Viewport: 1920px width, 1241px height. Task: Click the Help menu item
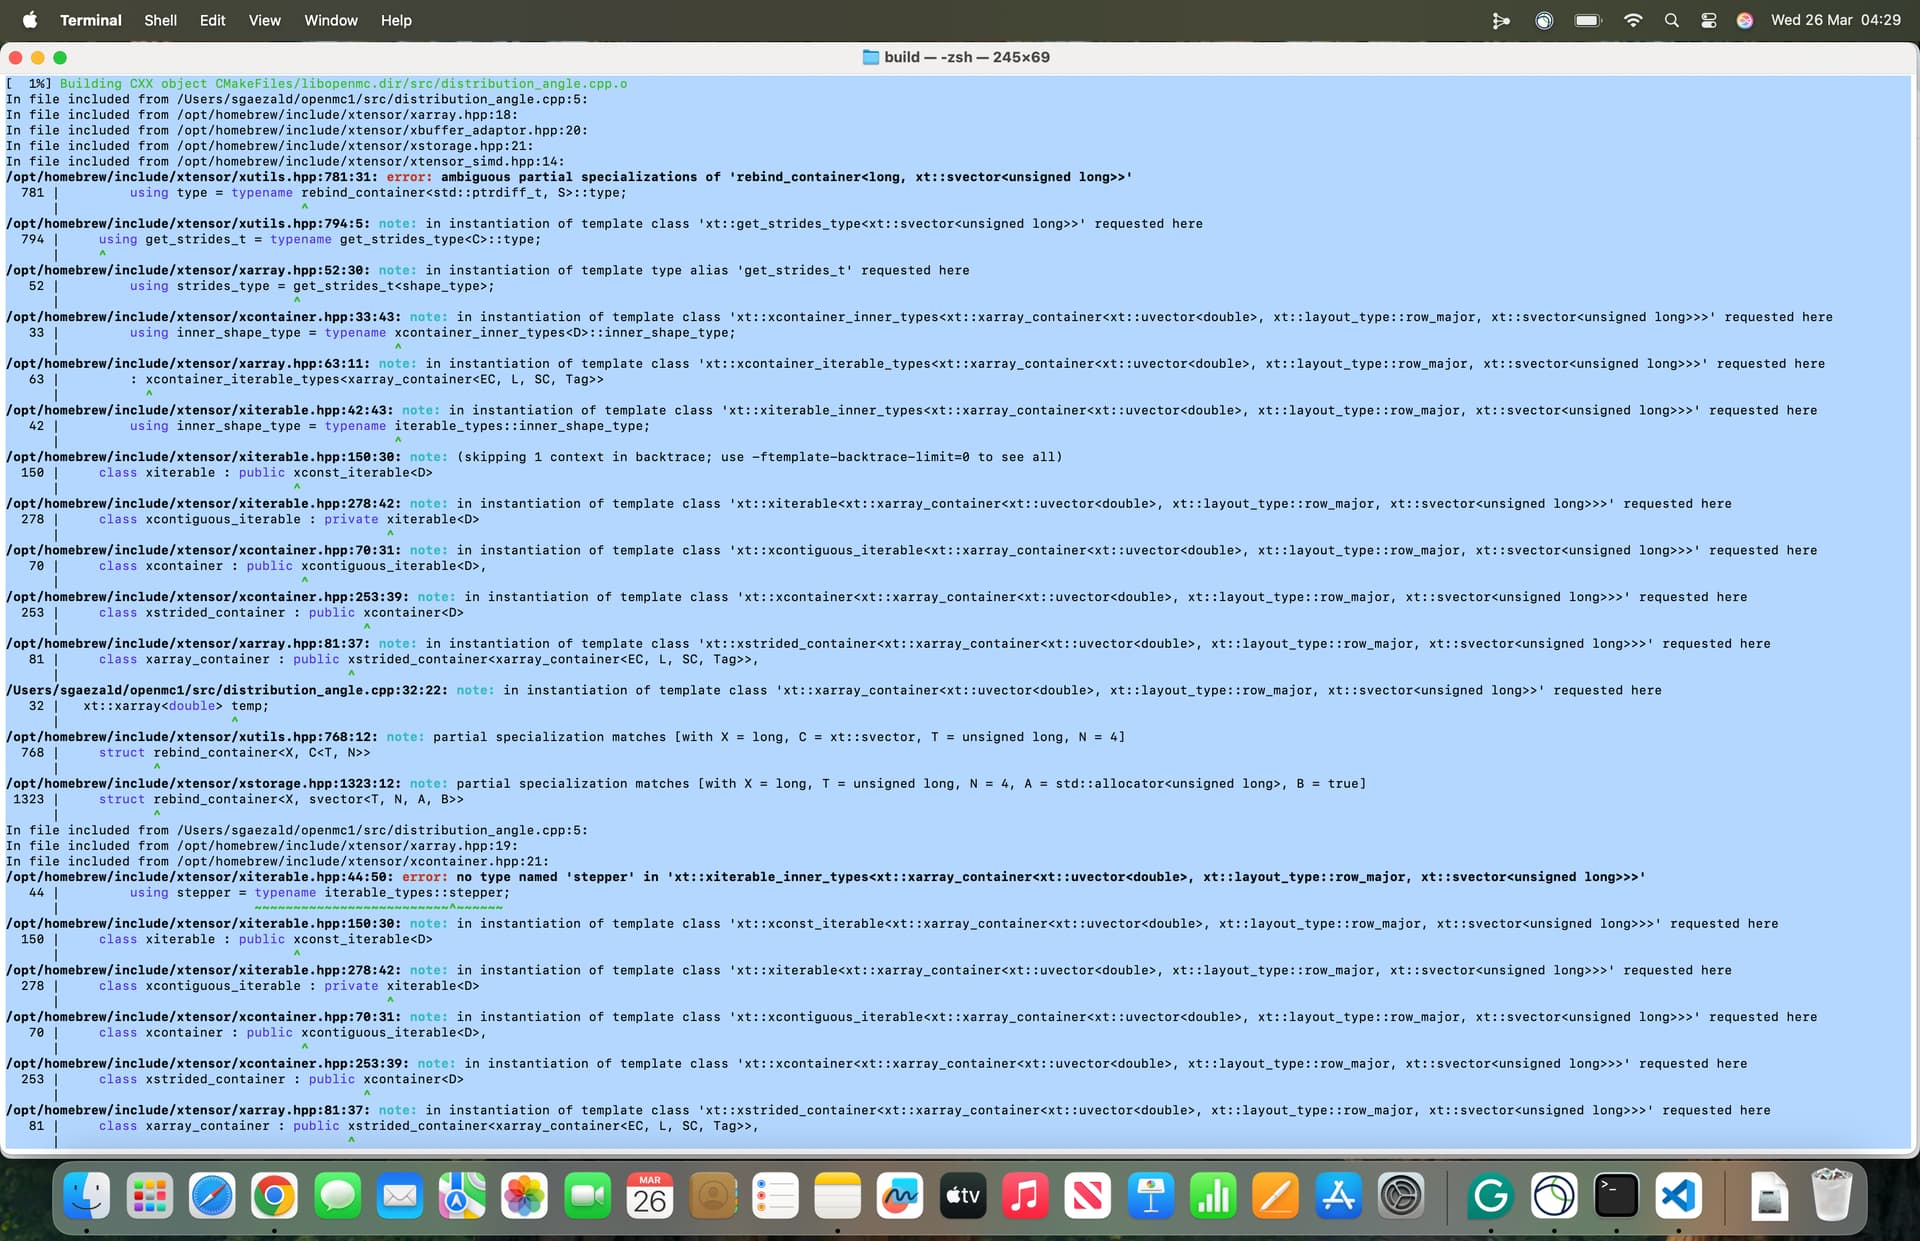pos(396,20)
